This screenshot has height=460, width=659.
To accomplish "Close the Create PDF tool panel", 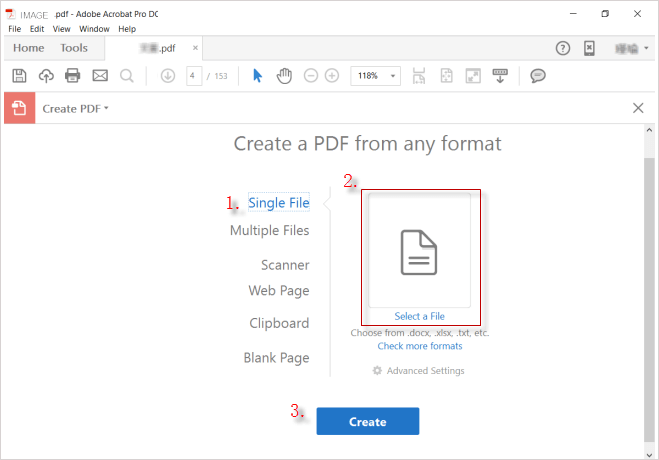I will tap(638, 108).
